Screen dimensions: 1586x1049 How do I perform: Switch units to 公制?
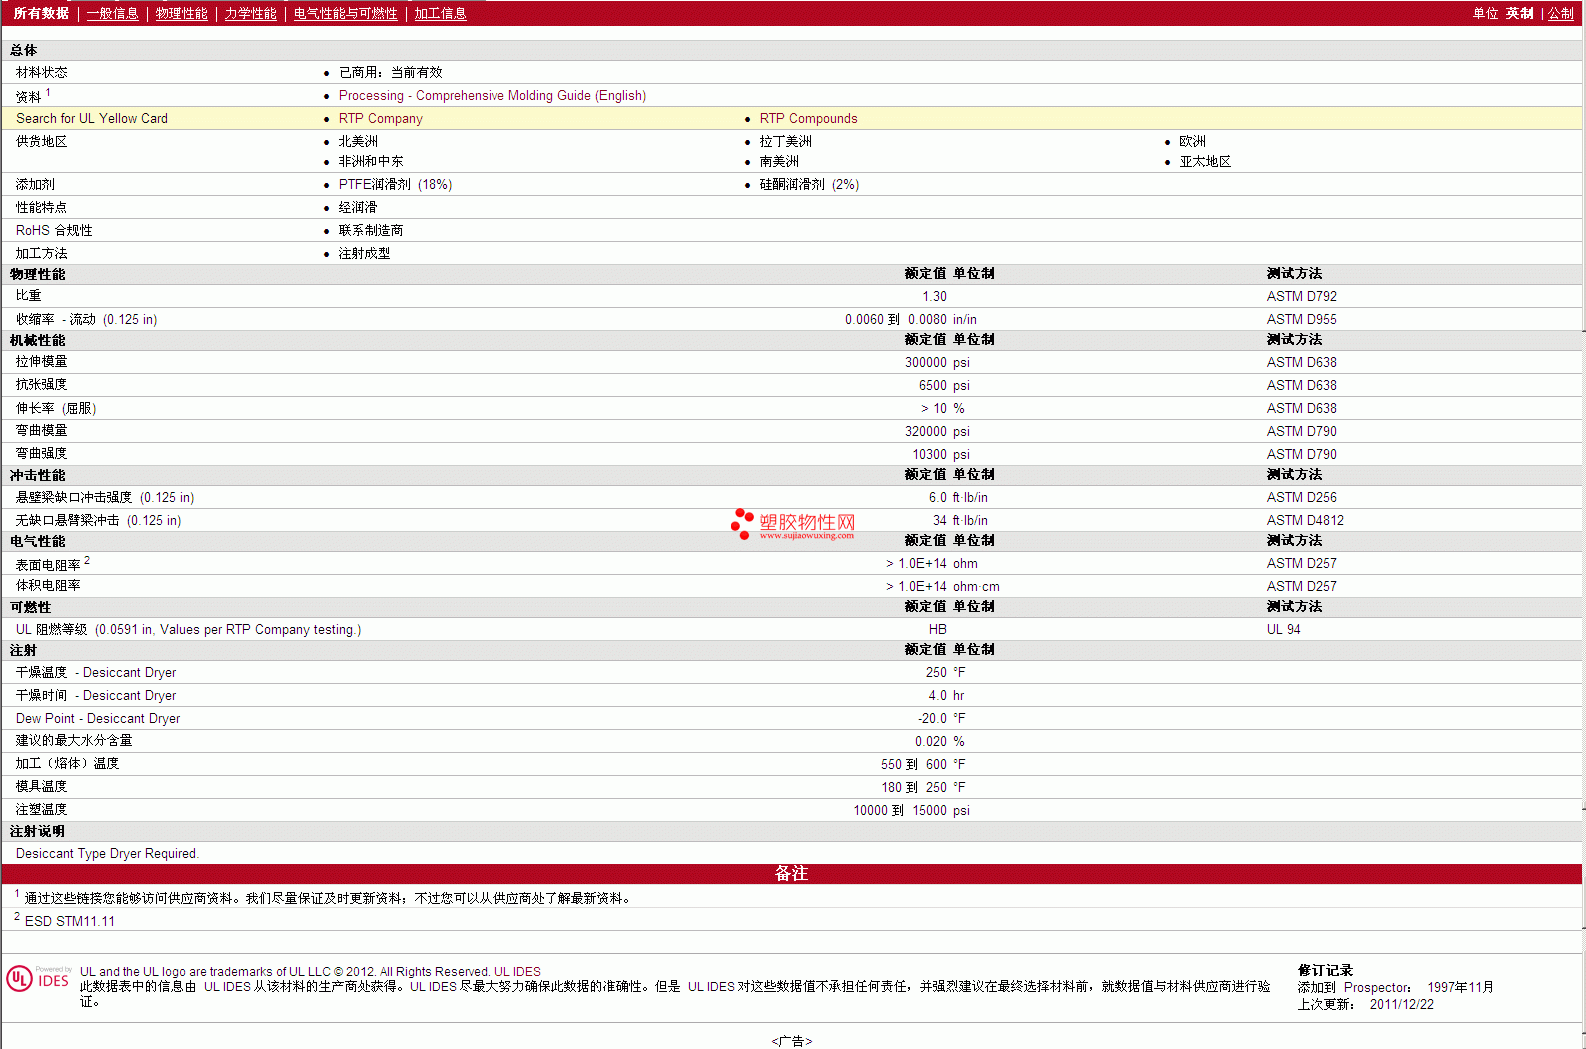tap(1561, 14)
